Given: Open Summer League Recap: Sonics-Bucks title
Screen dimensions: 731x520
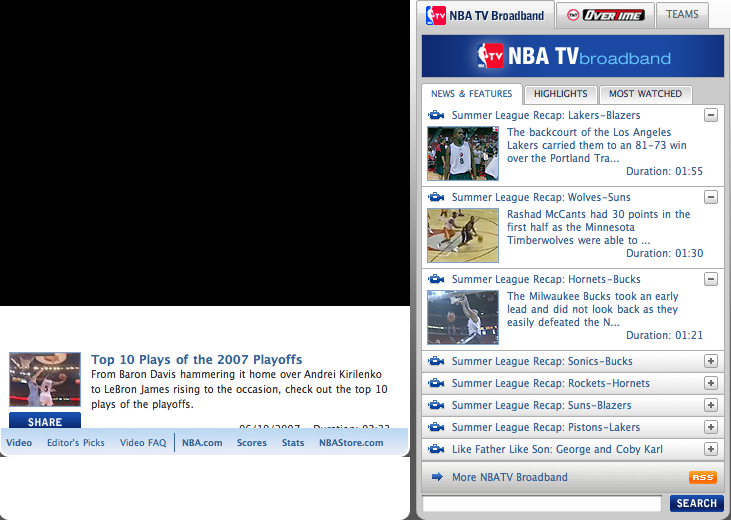Looking at the screenshot, I should (542, 361).
